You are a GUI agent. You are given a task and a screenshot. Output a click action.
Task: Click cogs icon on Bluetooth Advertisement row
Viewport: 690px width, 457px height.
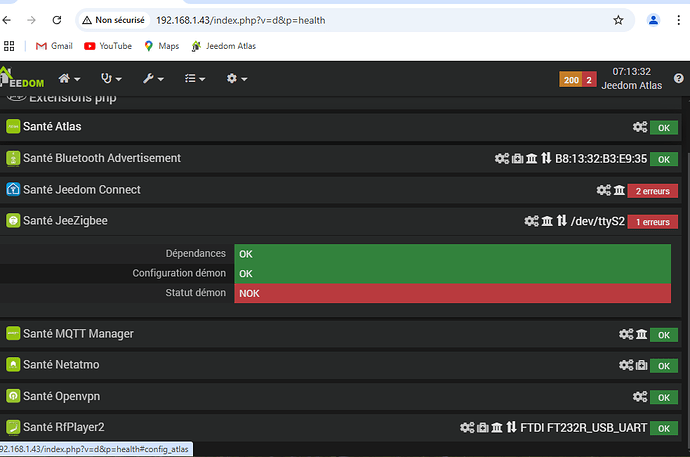click(x=502, y=158)
